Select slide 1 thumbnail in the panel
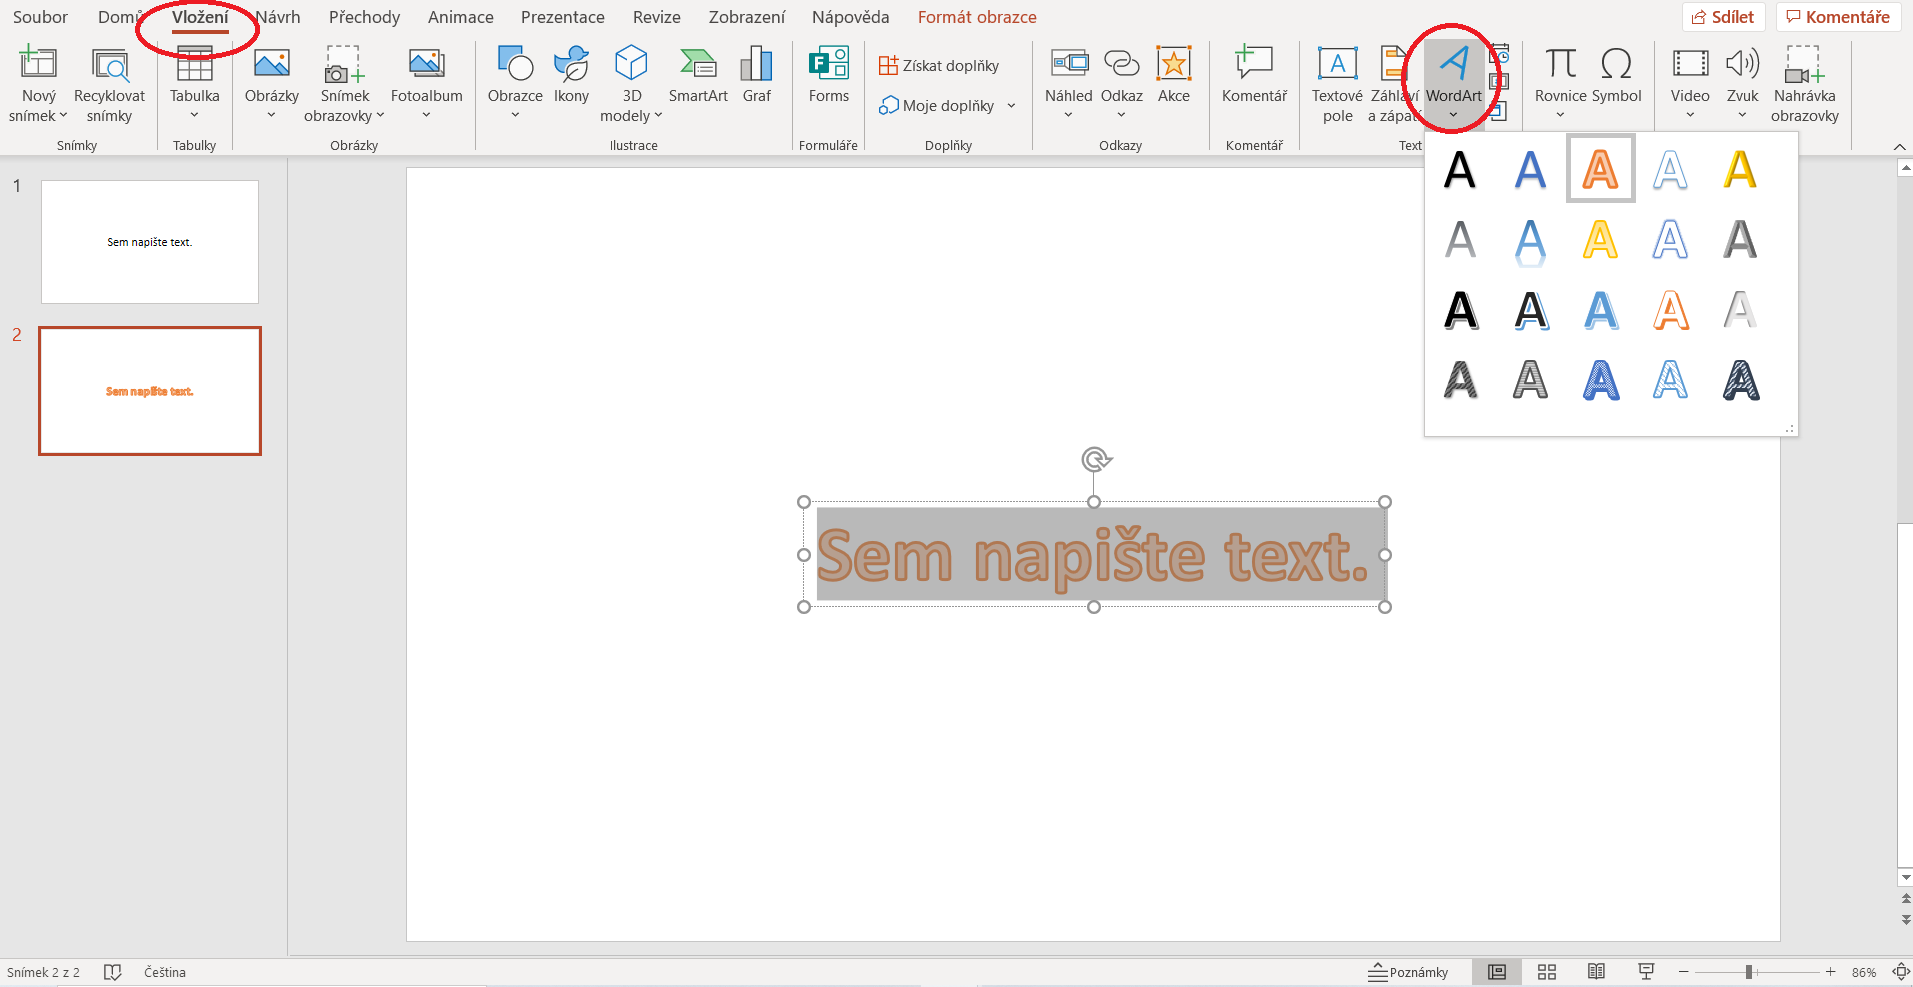This screenshot has width=1913, height=987. tap(149, 241)
